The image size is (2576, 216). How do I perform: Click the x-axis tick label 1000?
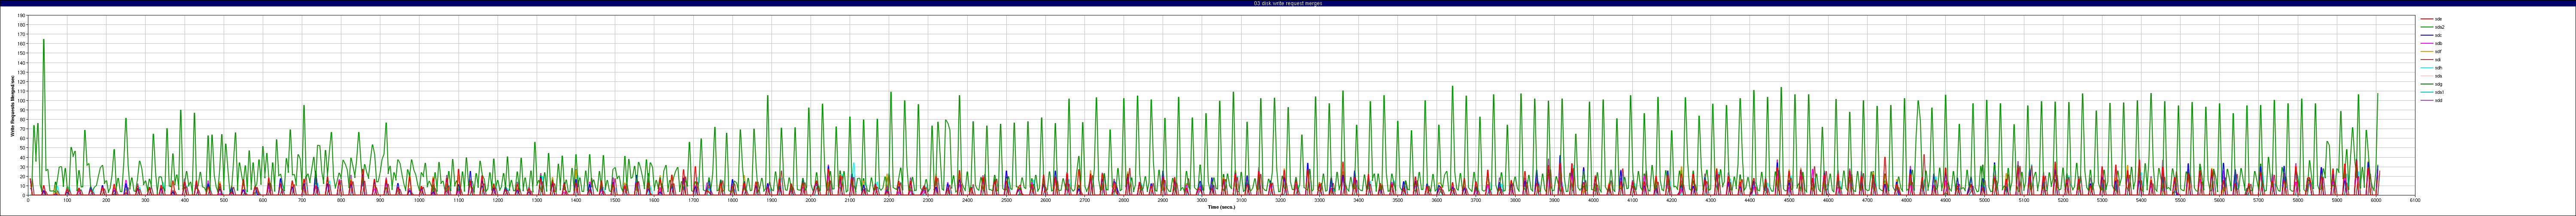419,200
